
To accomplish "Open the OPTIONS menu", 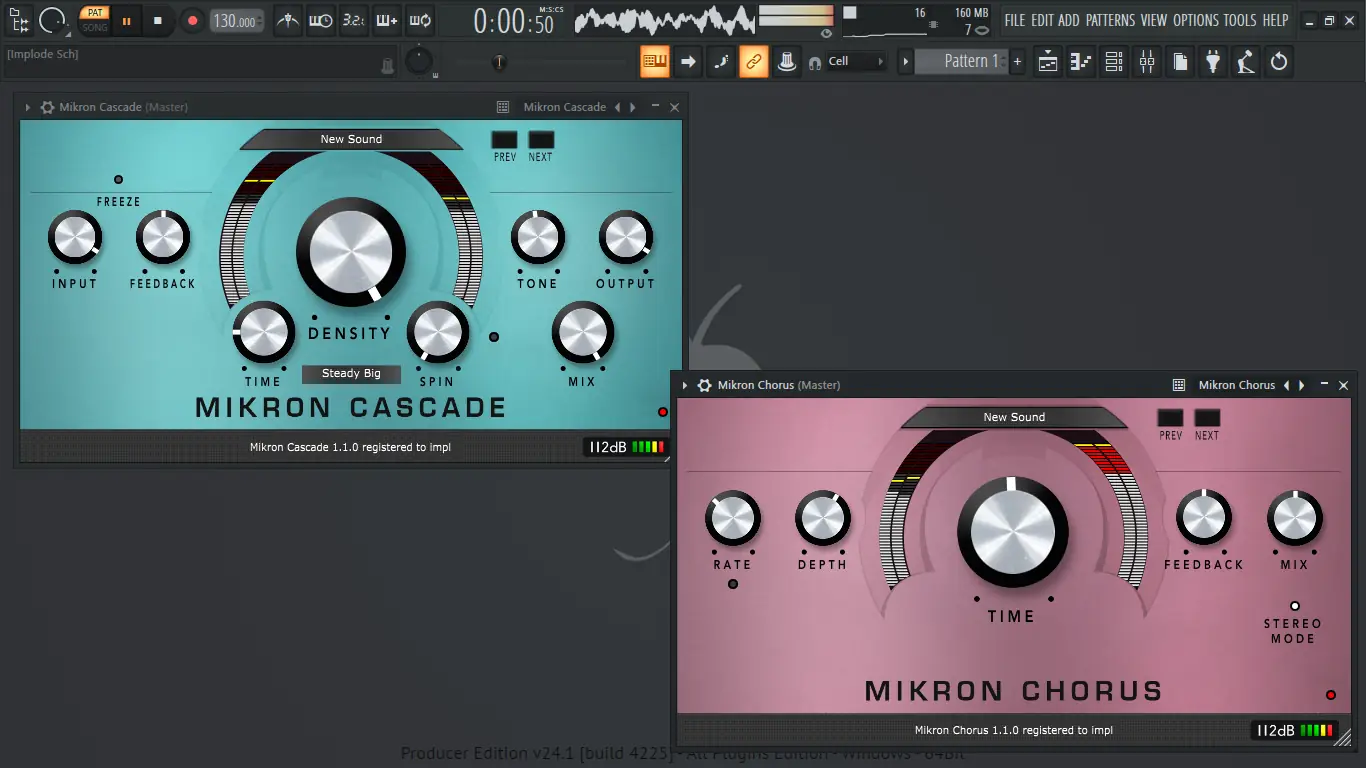I will tap(1196, 20).
